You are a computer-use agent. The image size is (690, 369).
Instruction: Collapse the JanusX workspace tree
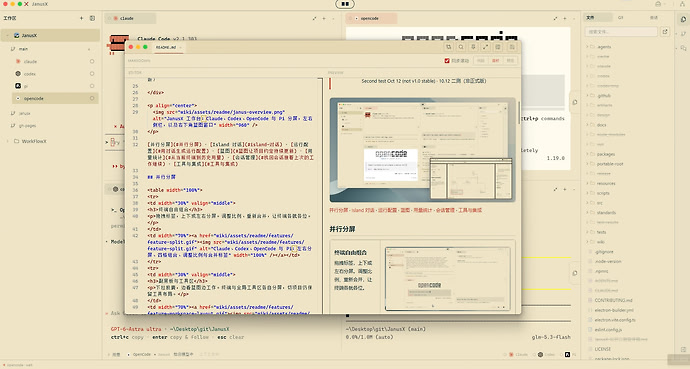(x=7, y=35)
